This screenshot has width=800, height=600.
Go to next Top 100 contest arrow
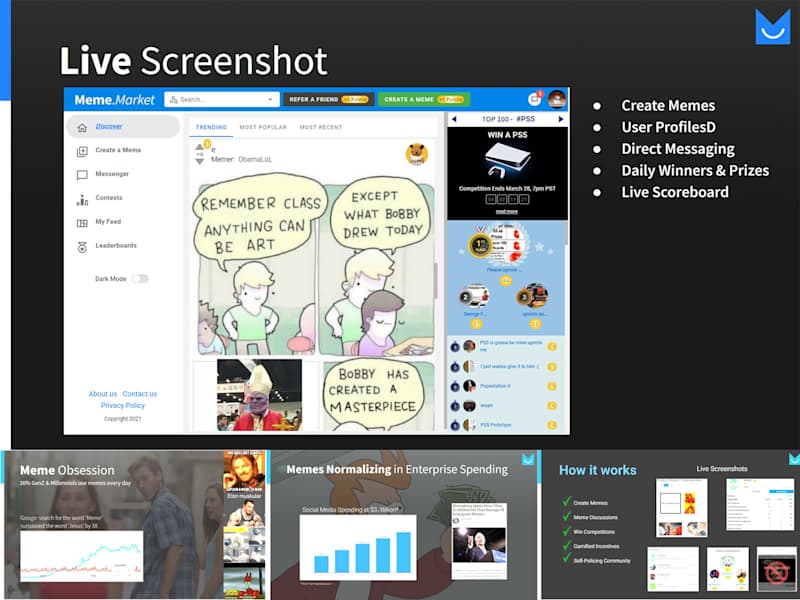tap(561, 119)
